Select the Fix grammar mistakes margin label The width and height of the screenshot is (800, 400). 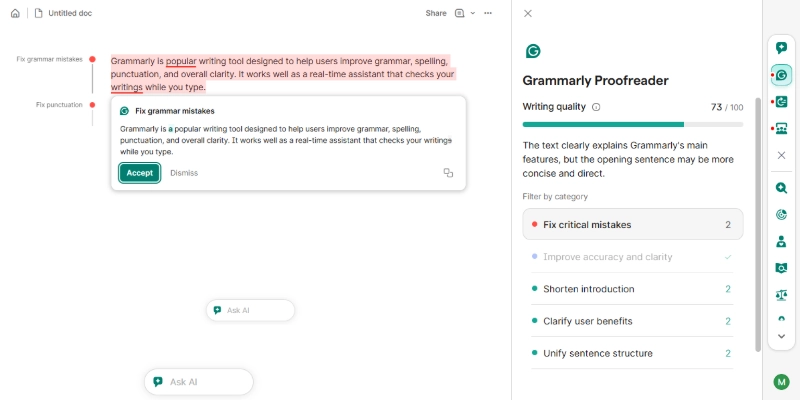pos(49,59)
